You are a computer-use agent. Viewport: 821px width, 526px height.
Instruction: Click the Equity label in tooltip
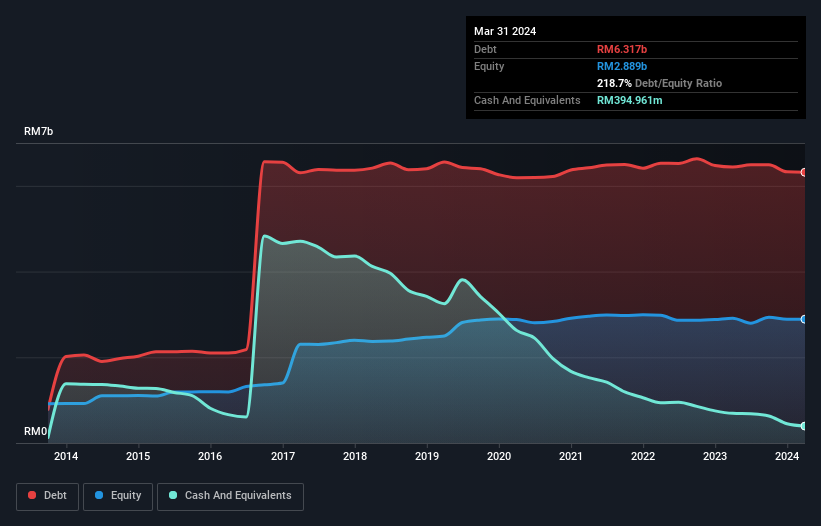489,66
